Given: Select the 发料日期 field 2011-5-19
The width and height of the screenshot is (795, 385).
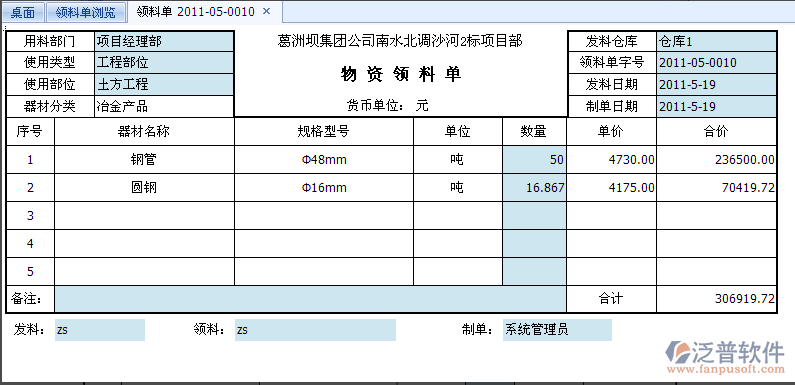Looking at the screenshot, I should tap(716, 84).
